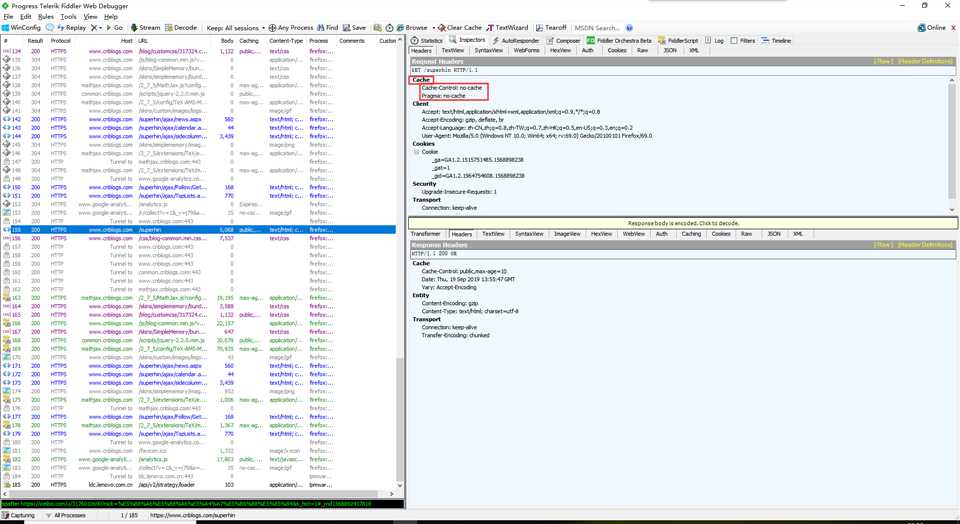Open the Edit menu
960x524 pixels.
coord(26,17)
